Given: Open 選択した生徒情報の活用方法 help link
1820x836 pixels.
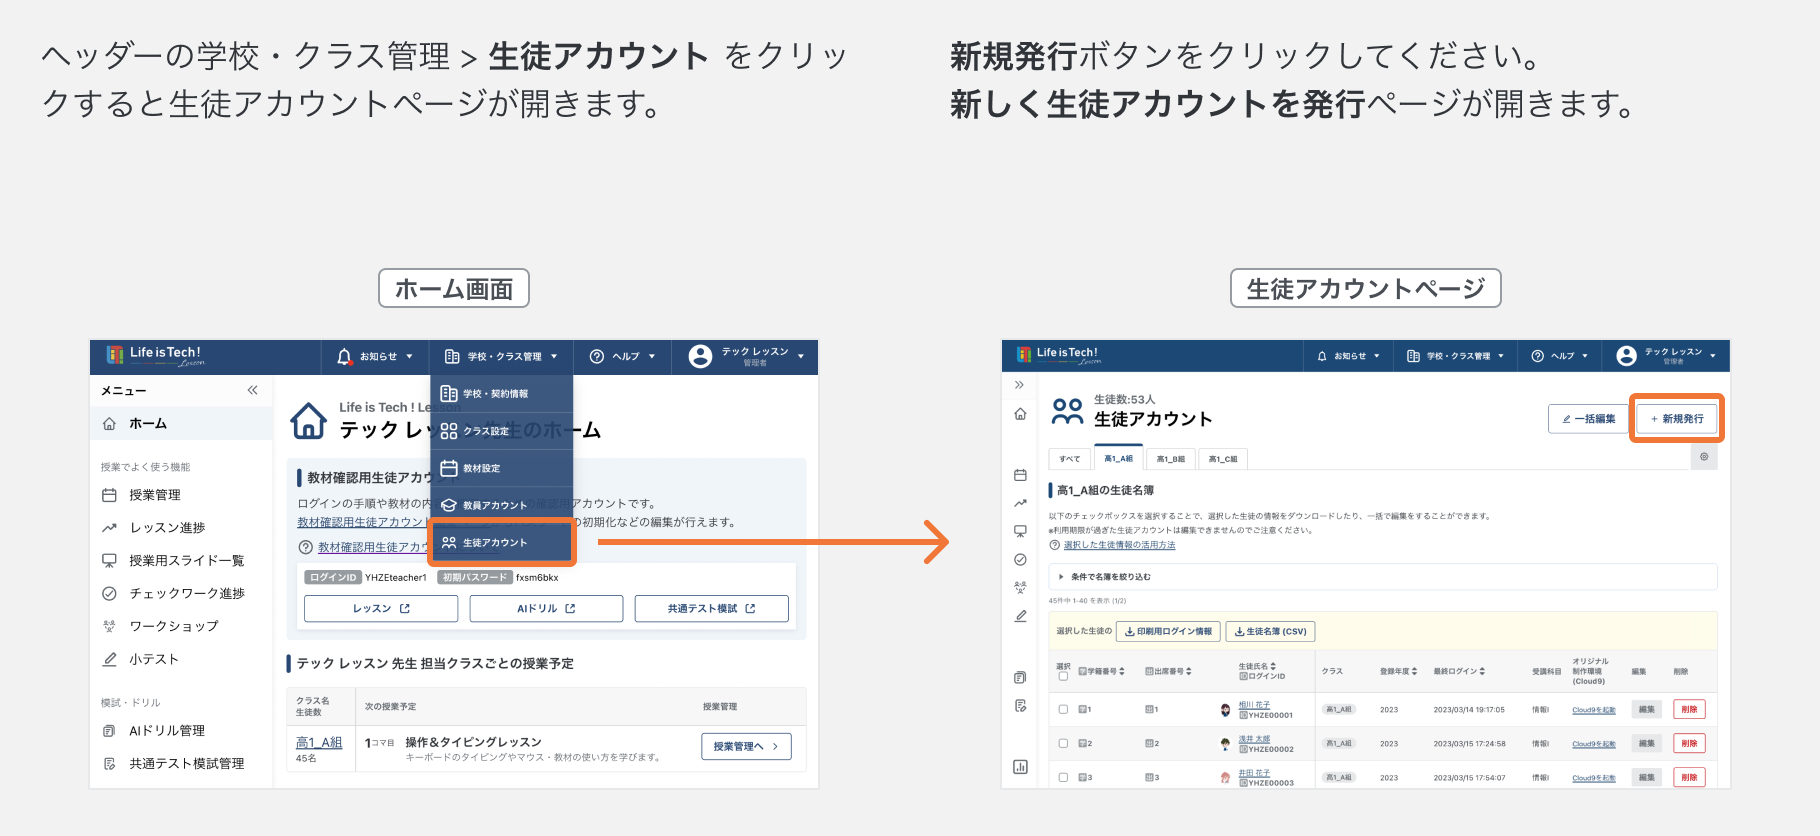Looking at the screenshot, I should point(1119,545).
